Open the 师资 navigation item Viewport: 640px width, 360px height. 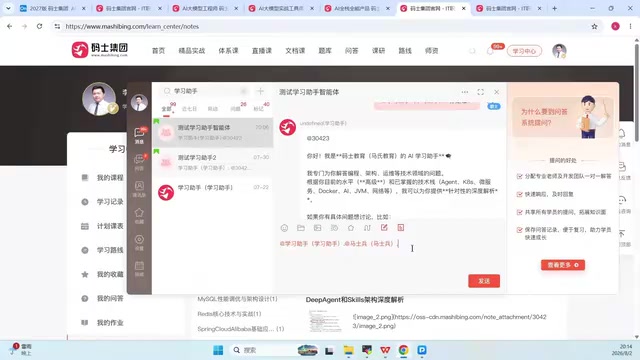tap(431, 51)
